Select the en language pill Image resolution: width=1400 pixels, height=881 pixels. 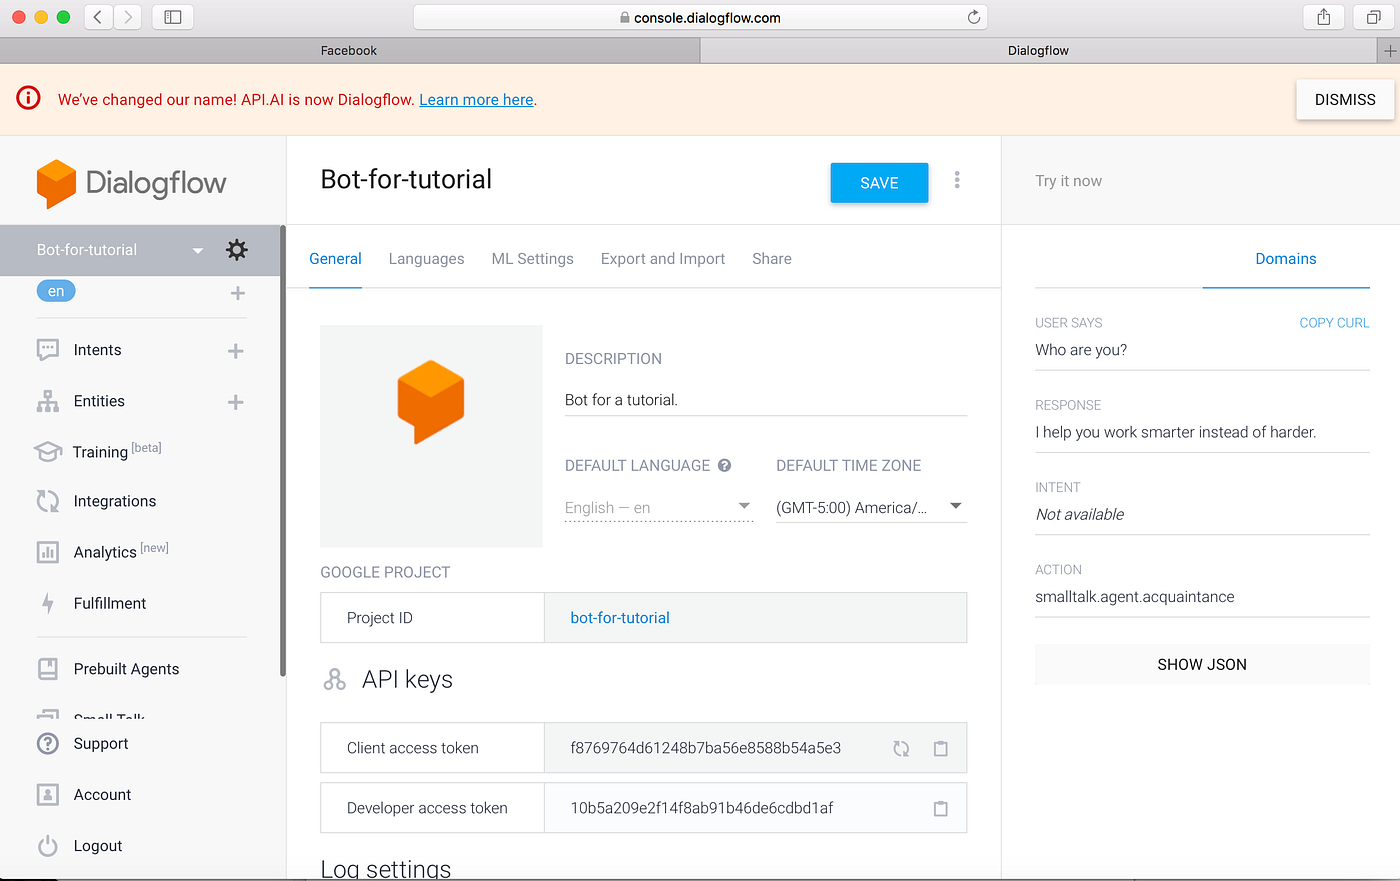(56, 291)
